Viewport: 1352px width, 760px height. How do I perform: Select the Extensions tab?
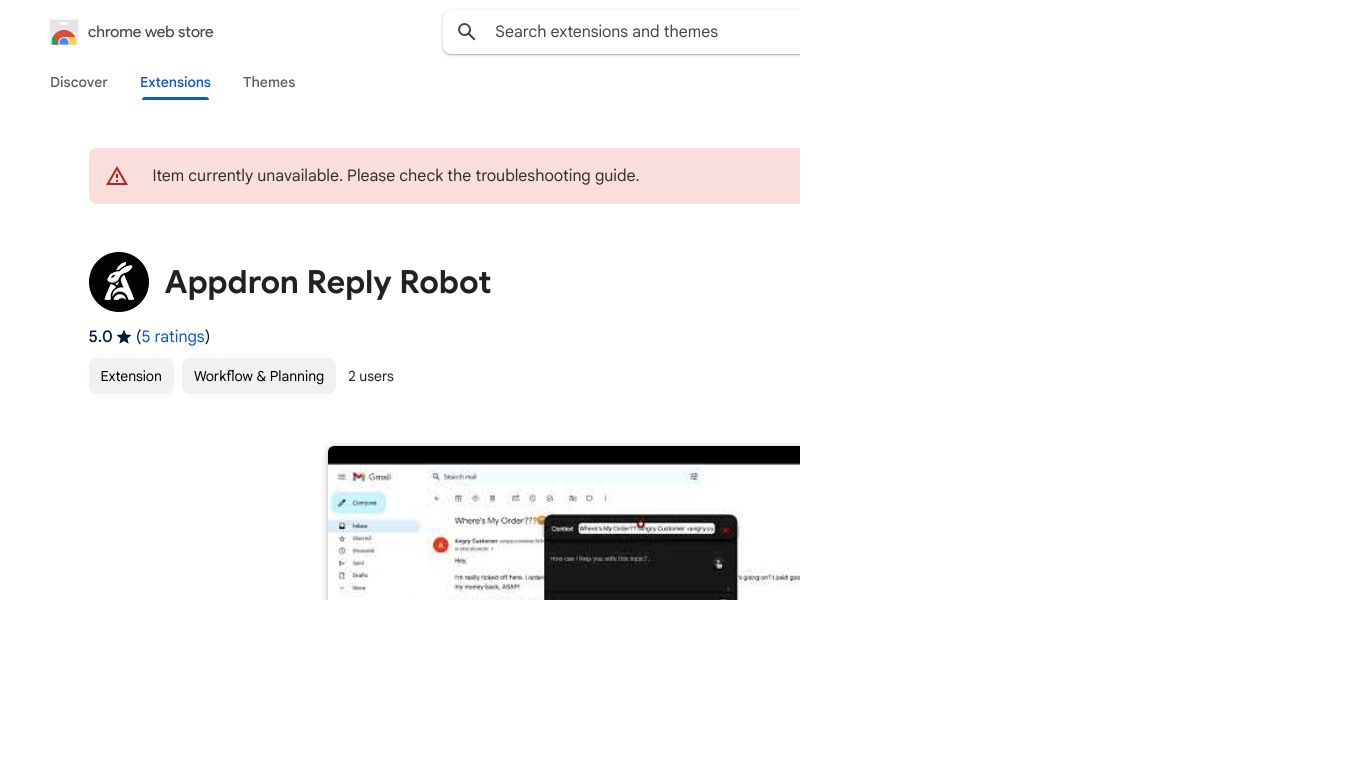pyautogui.click(x=175, y=82)
